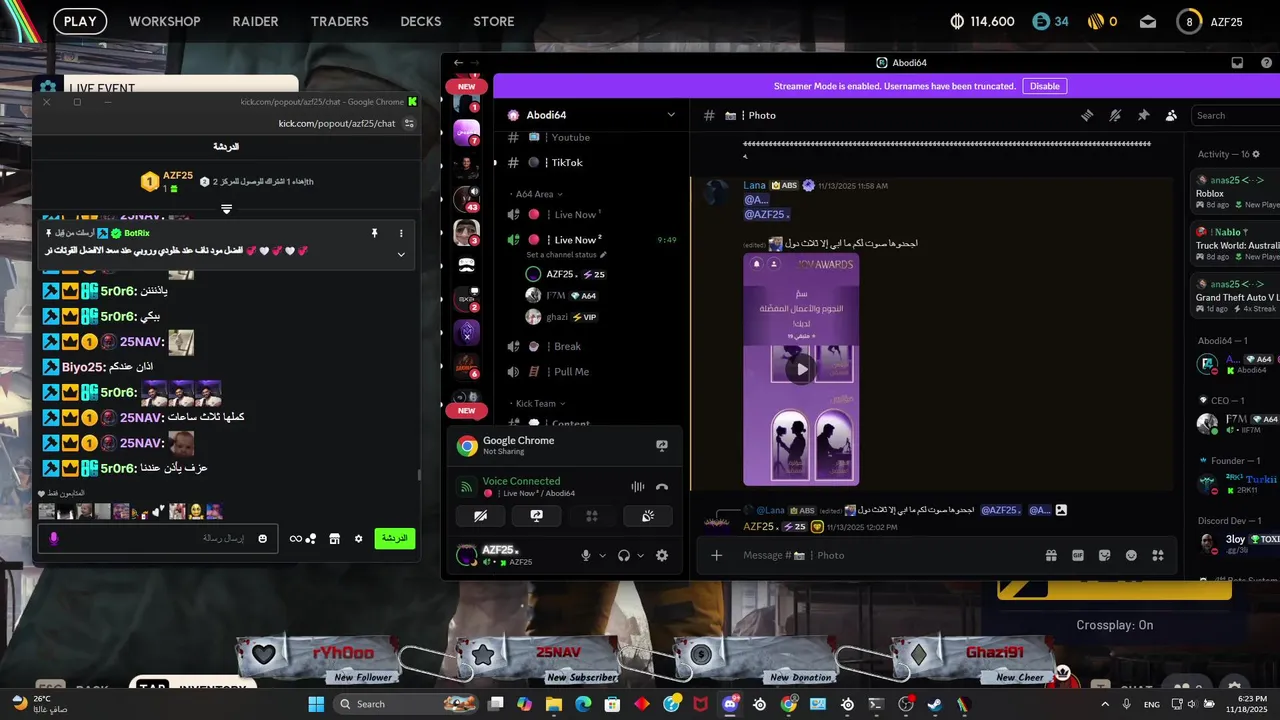This screenshot has height=720, width=1280.
Task: Click green chat send button in Kick
Action: [395, 538]
